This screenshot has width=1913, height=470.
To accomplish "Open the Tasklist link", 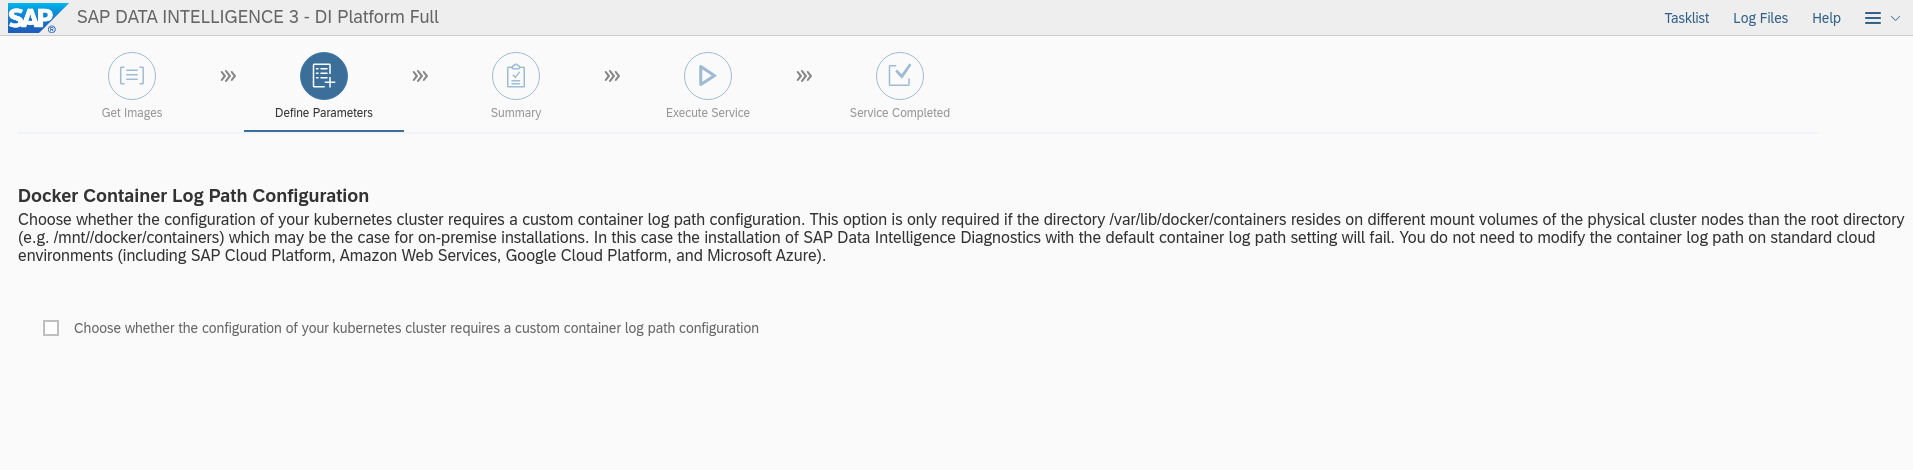I will pos(1686,18).
